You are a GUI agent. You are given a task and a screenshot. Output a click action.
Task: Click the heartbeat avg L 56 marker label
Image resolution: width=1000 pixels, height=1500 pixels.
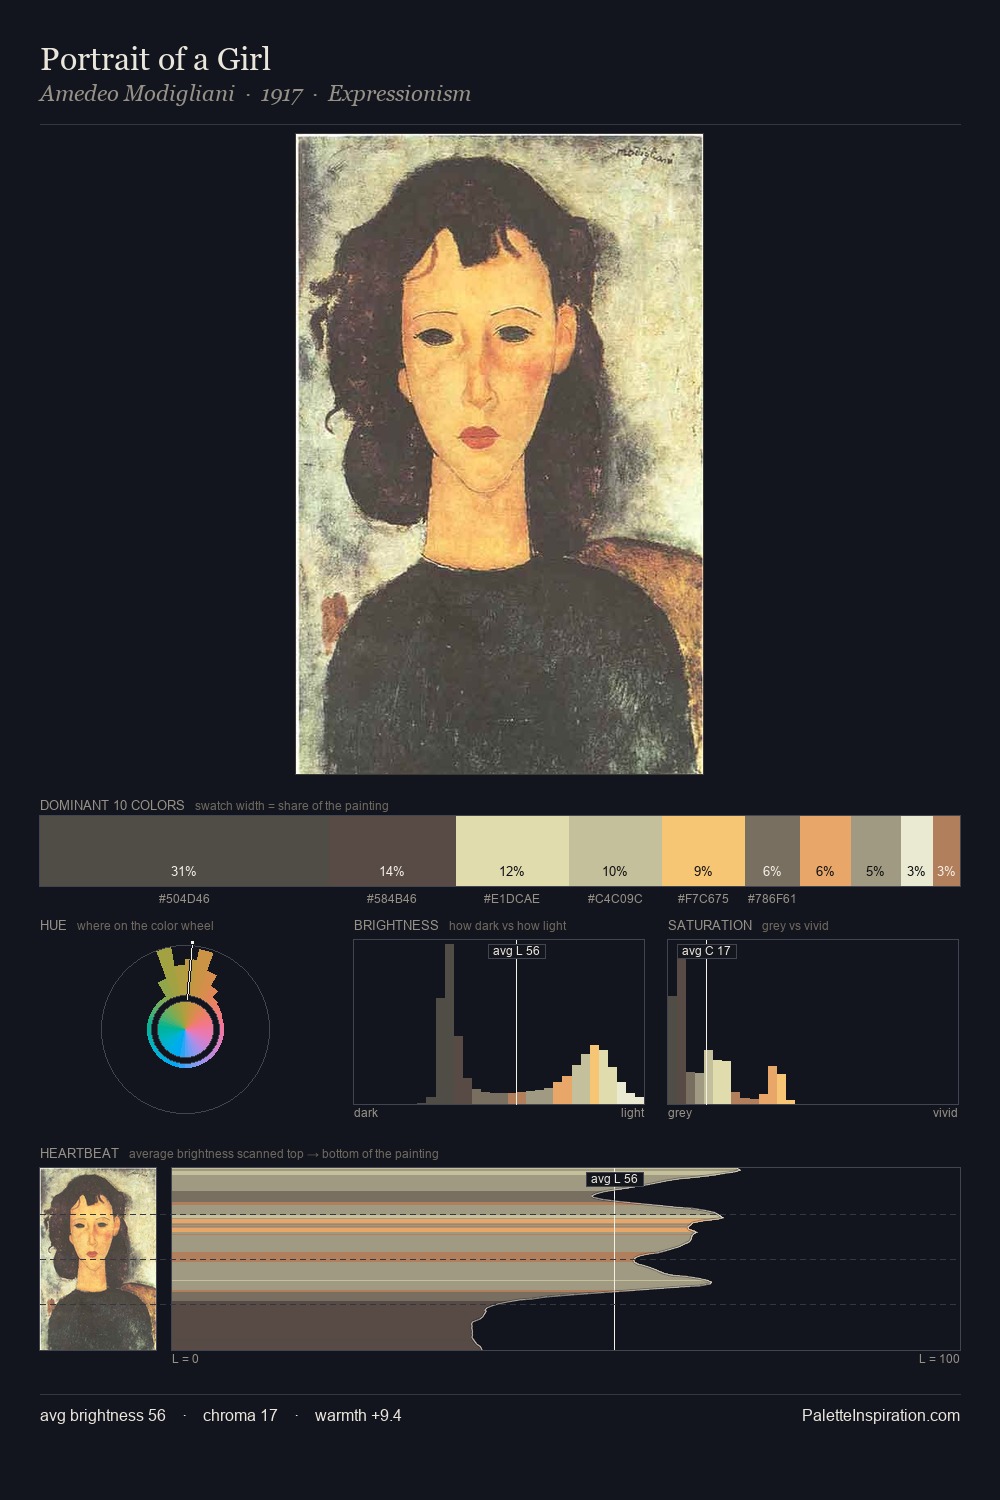point(614,1179)
